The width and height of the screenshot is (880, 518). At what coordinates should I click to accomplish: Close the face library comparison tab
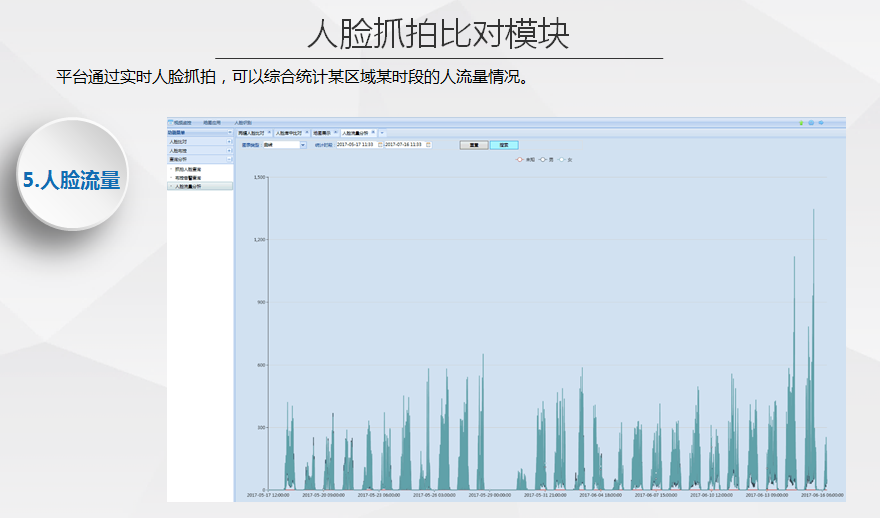point(307,132)
